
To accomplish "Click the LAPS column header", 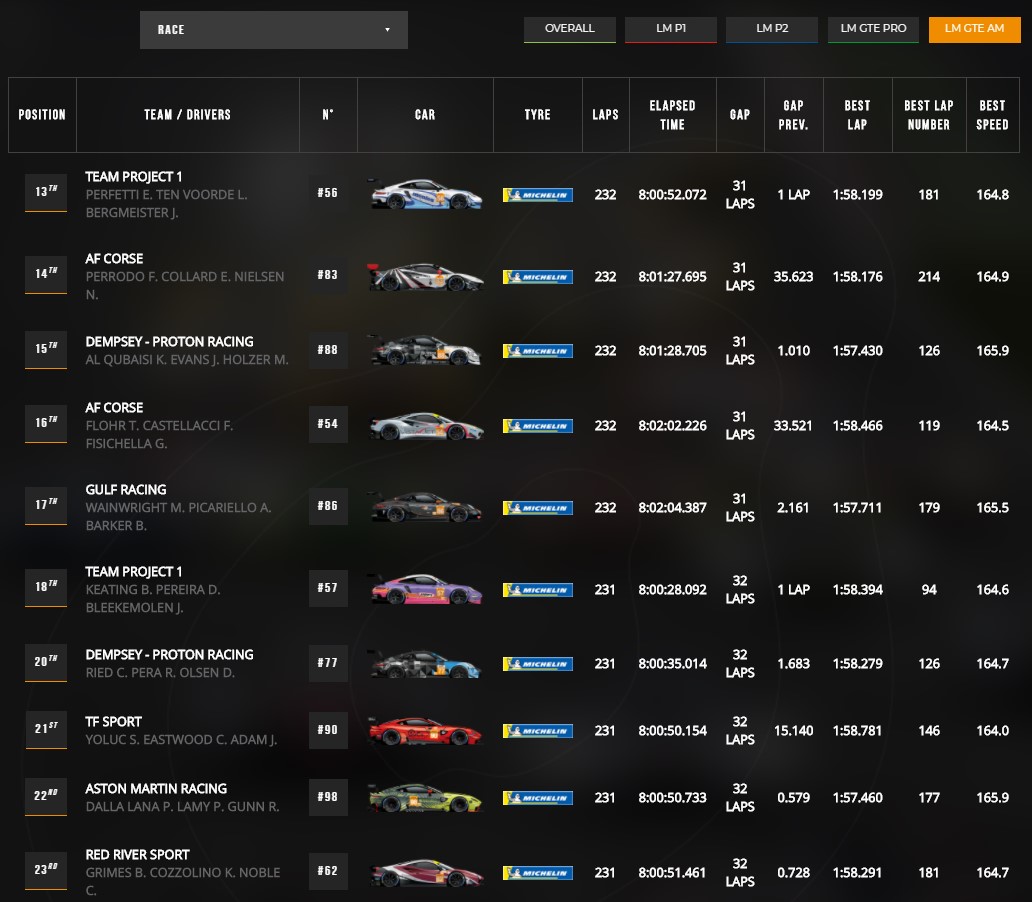I will (606, 115).
